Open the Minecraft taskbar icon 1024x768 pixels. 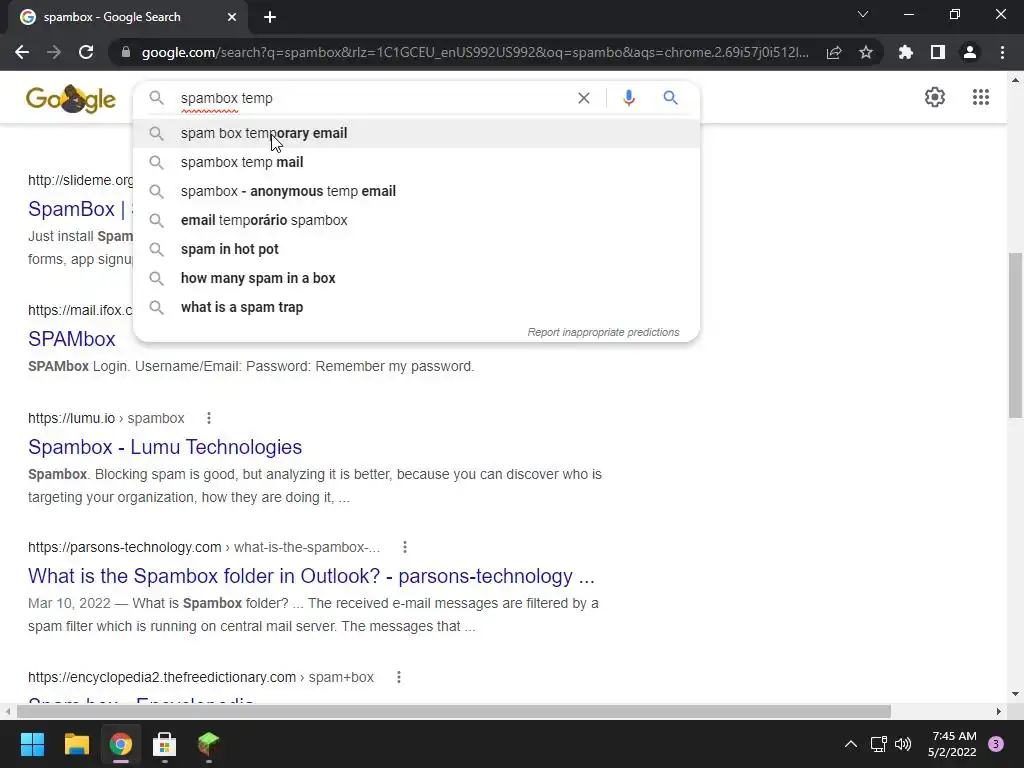coord(208,744)
